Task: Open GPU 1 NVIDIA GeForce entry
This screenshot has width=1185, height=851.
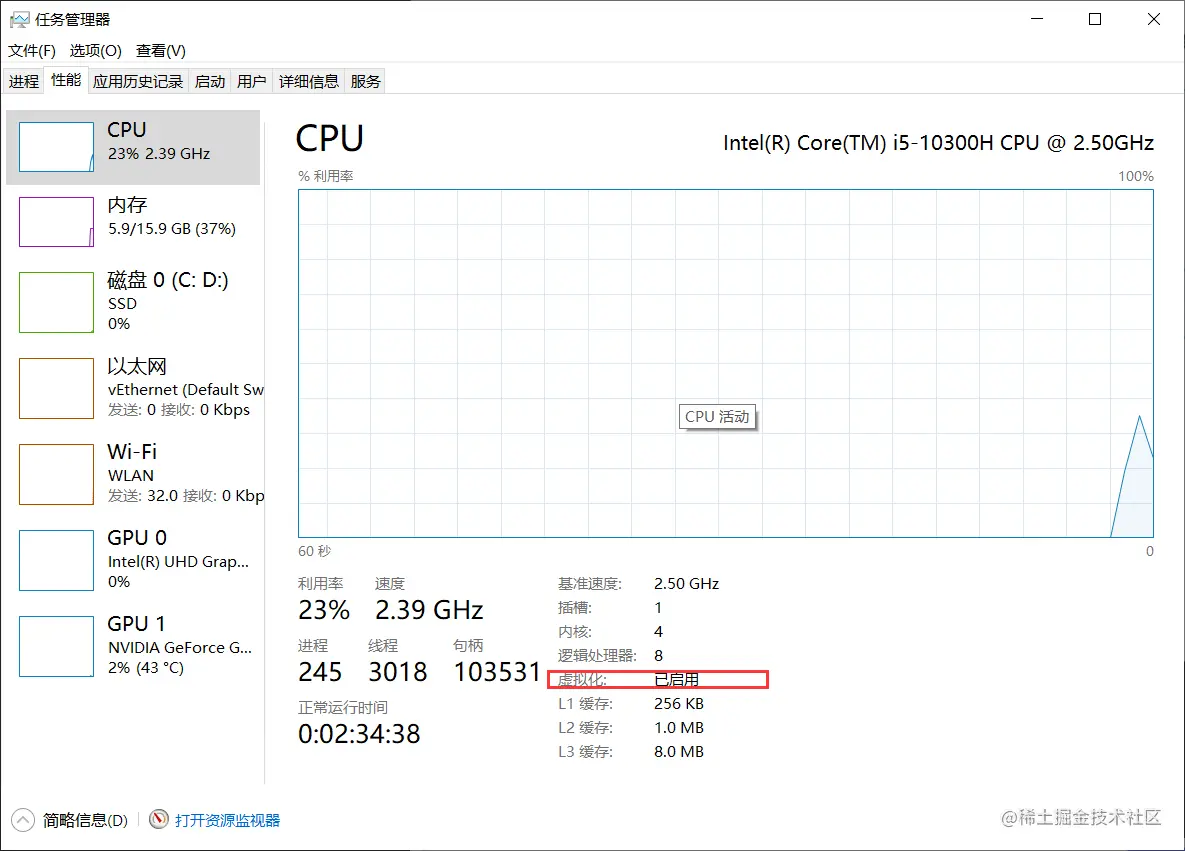Action: [x=133, y=646]
